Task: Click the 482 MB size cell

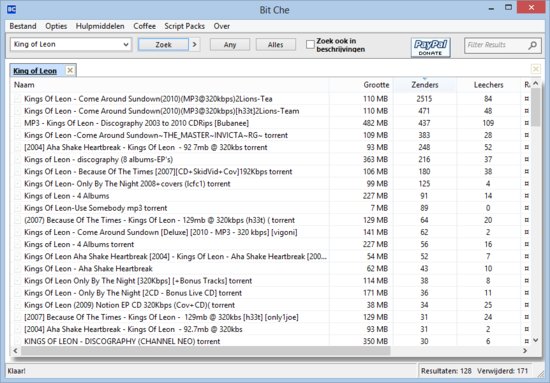Action: click(x=375, y=123)
